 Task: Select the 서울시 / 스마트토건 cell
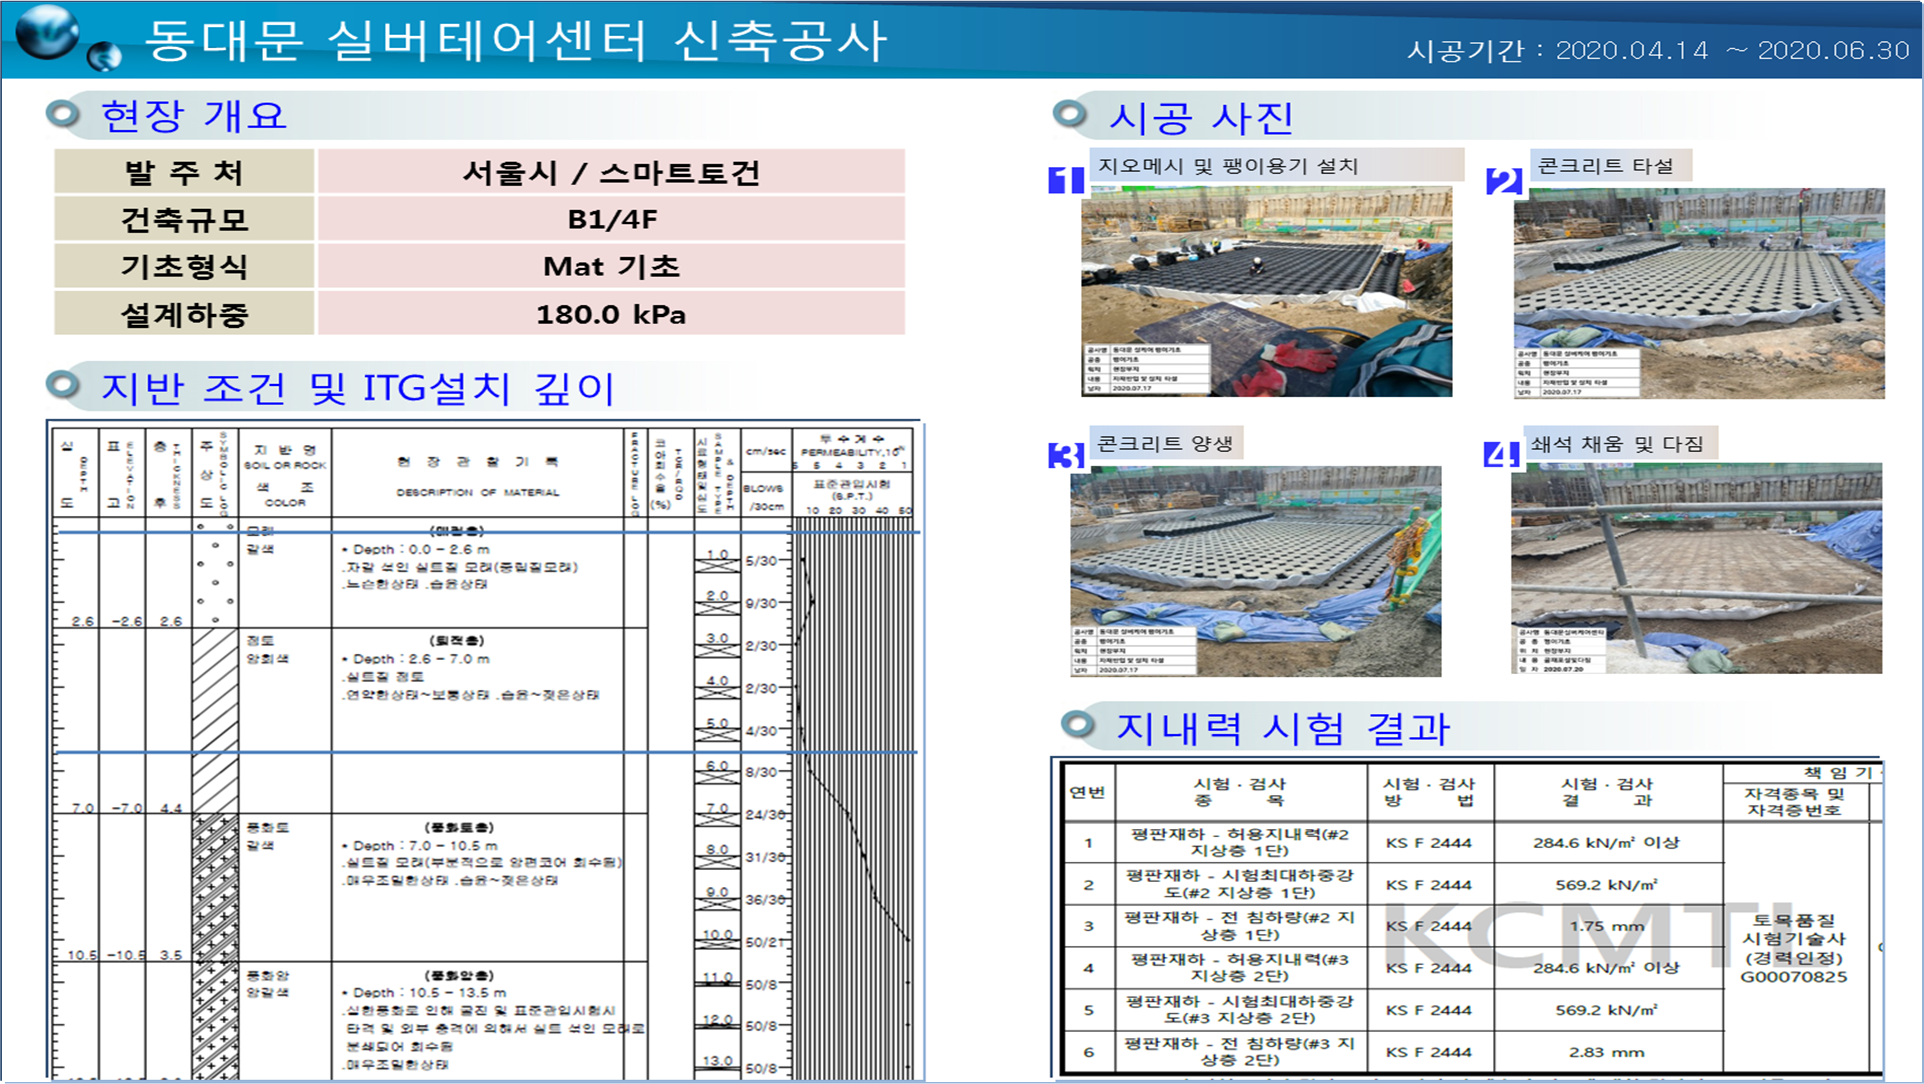611,172
